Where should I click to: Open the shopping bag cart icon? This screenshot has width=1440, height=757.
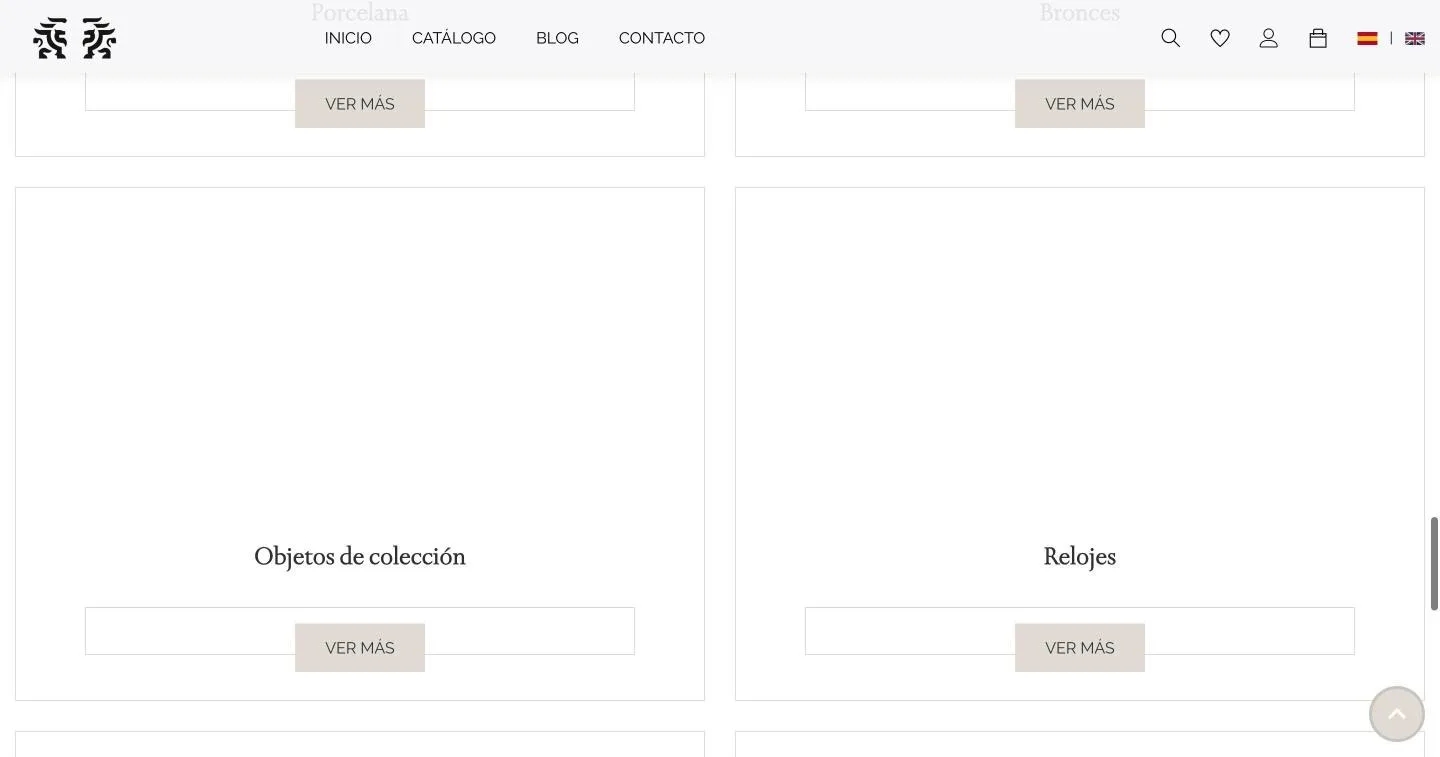click(x=1318, y=38)
